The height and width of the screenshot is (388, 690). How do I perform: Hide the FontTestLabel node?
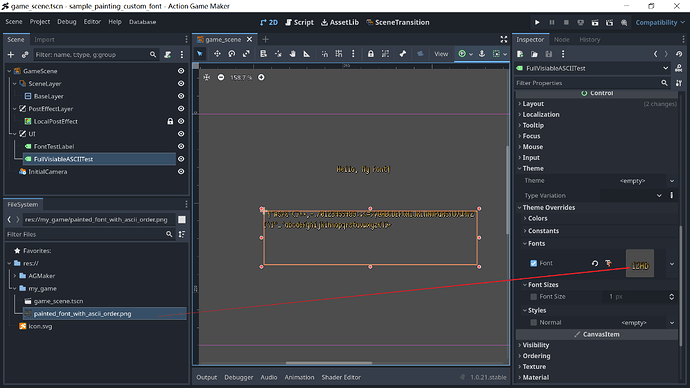coord(181,146)
